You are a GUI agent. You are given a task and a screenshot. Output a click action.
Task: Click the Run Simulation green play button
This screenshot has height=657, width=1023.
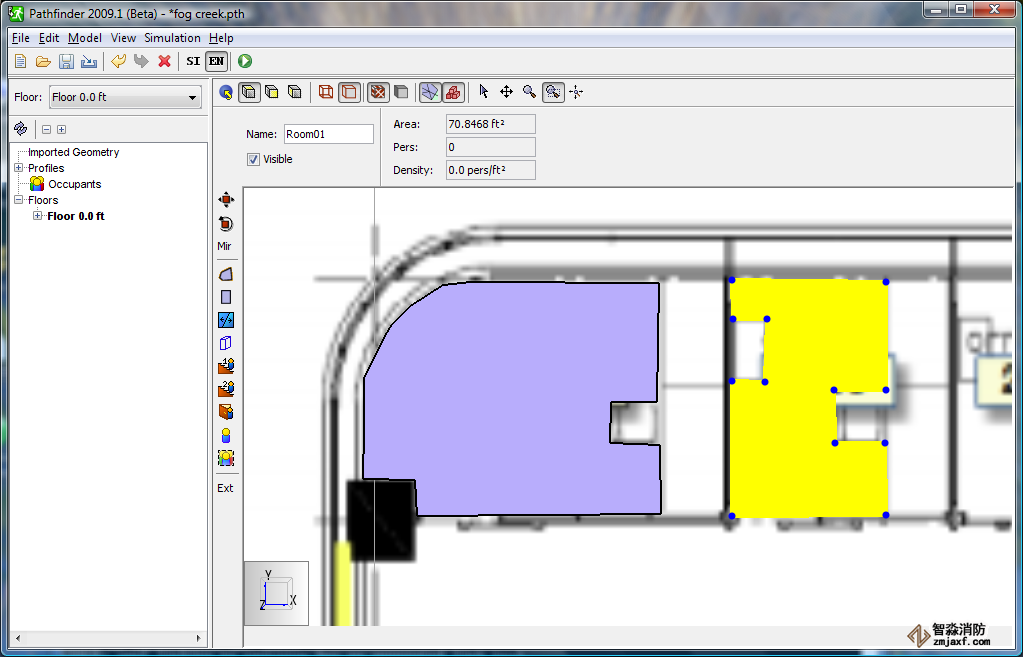pyautogui.click(x=245, y=62)
